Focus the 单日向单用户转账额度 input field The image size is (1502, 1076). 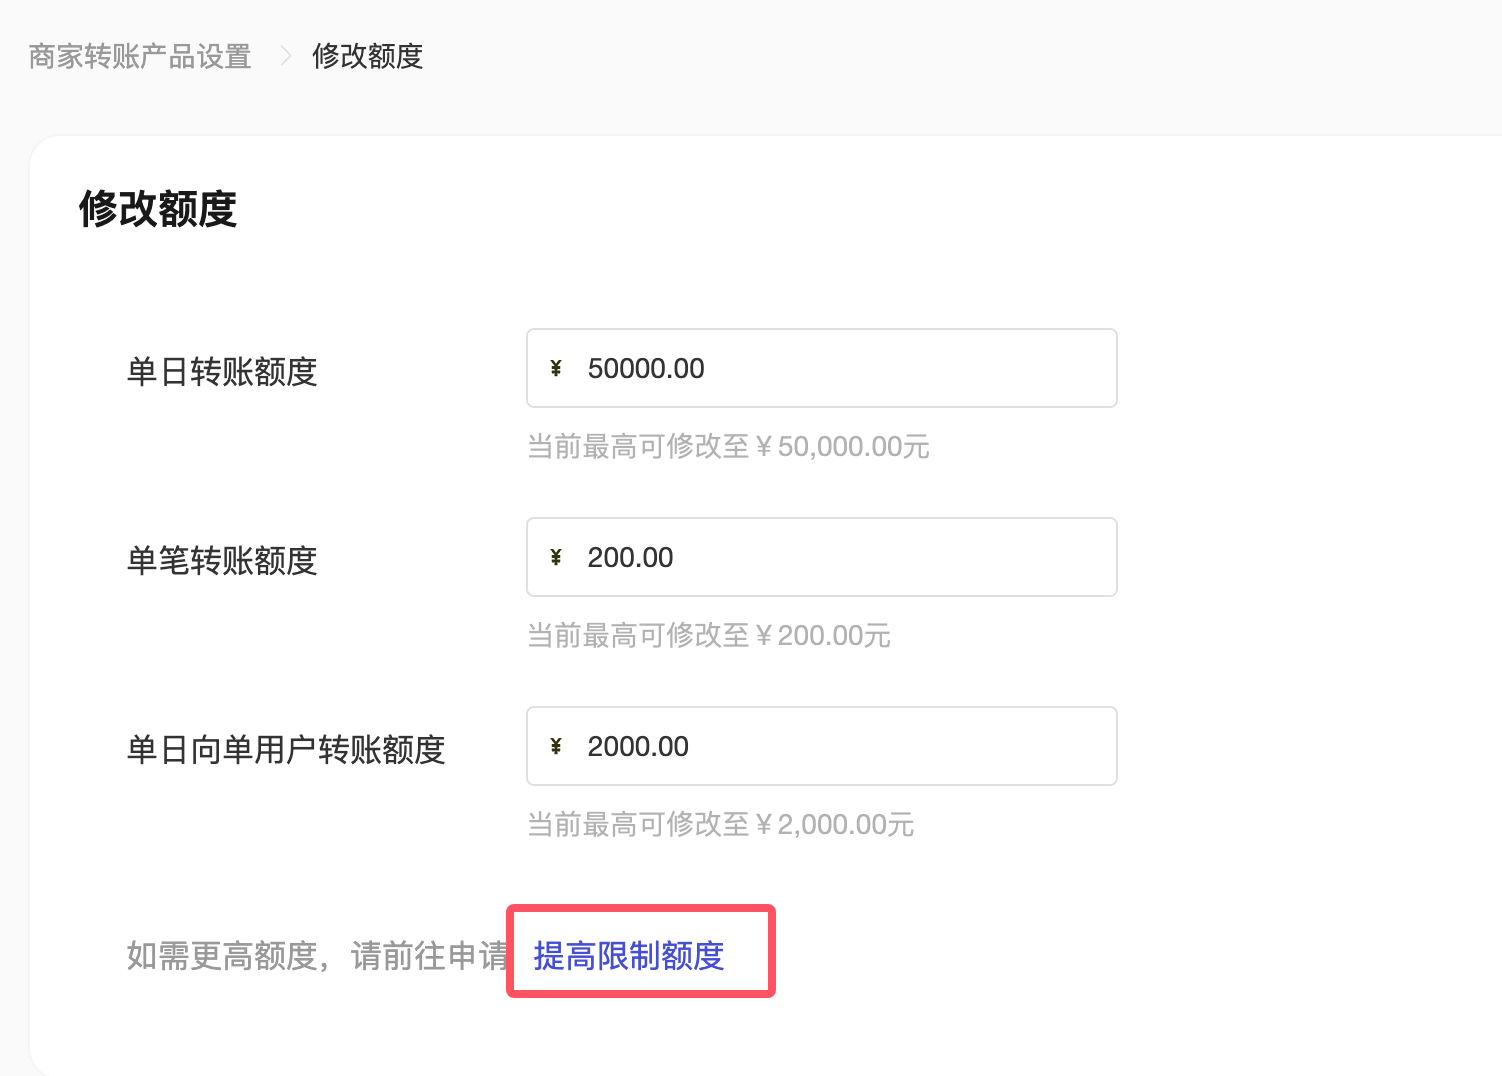click(x=822, y=746)
